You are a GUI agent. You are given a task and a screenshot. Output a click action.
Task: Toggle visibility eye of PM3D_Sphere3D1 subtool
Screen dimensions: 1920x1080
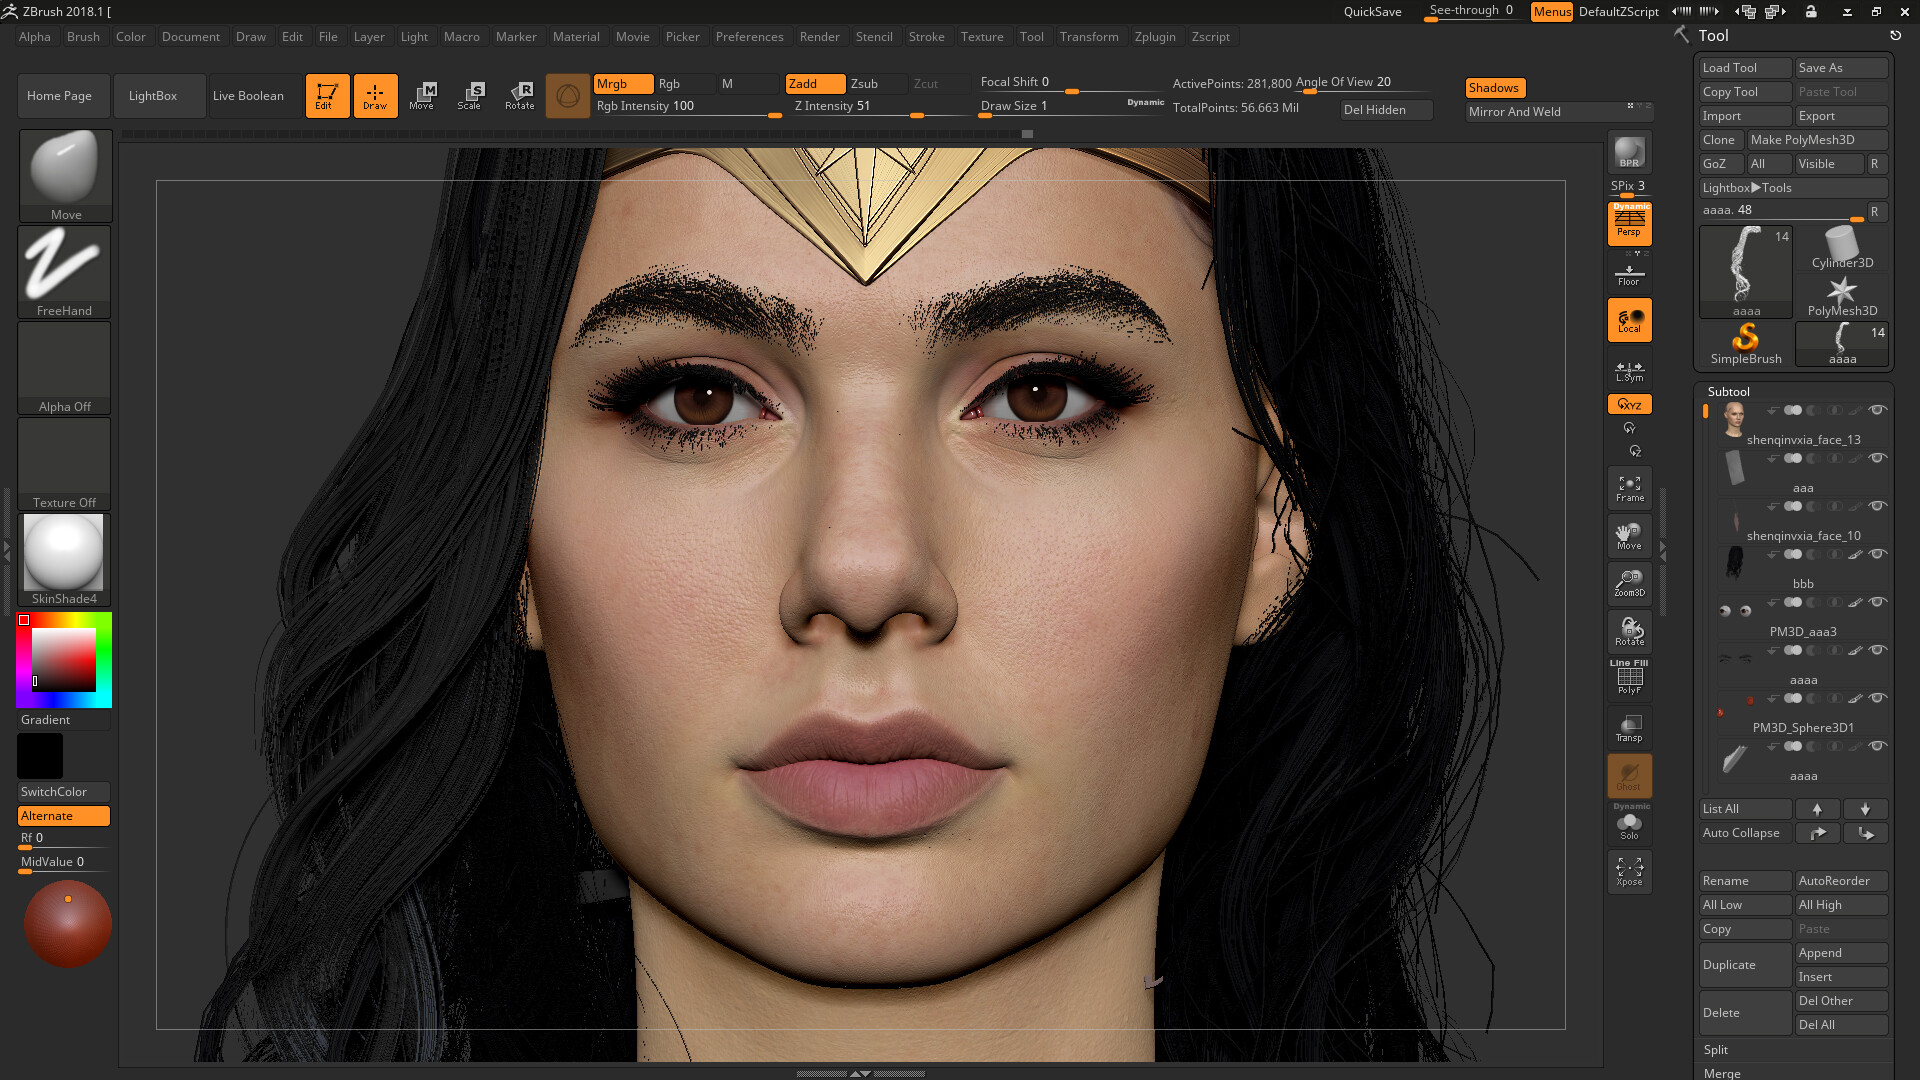point(1878,698)
